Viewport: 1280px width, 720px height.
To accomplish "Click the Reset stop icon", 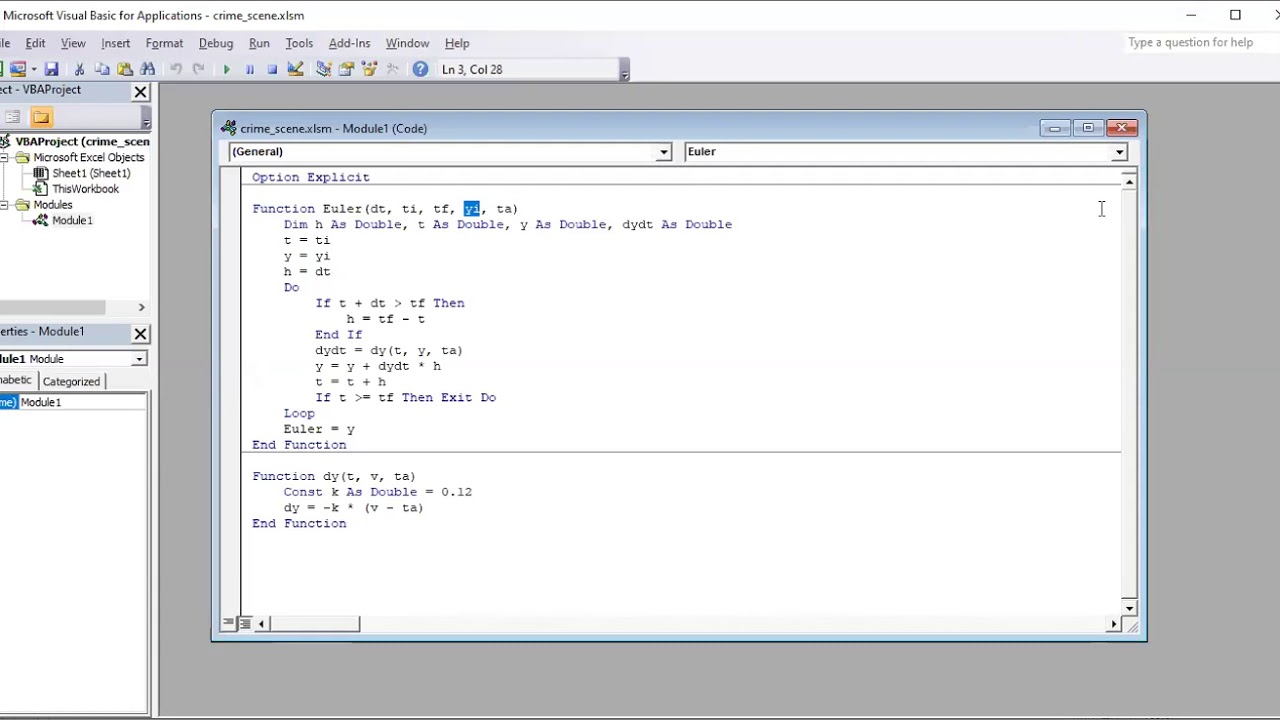I will click(x=272, y=69).
